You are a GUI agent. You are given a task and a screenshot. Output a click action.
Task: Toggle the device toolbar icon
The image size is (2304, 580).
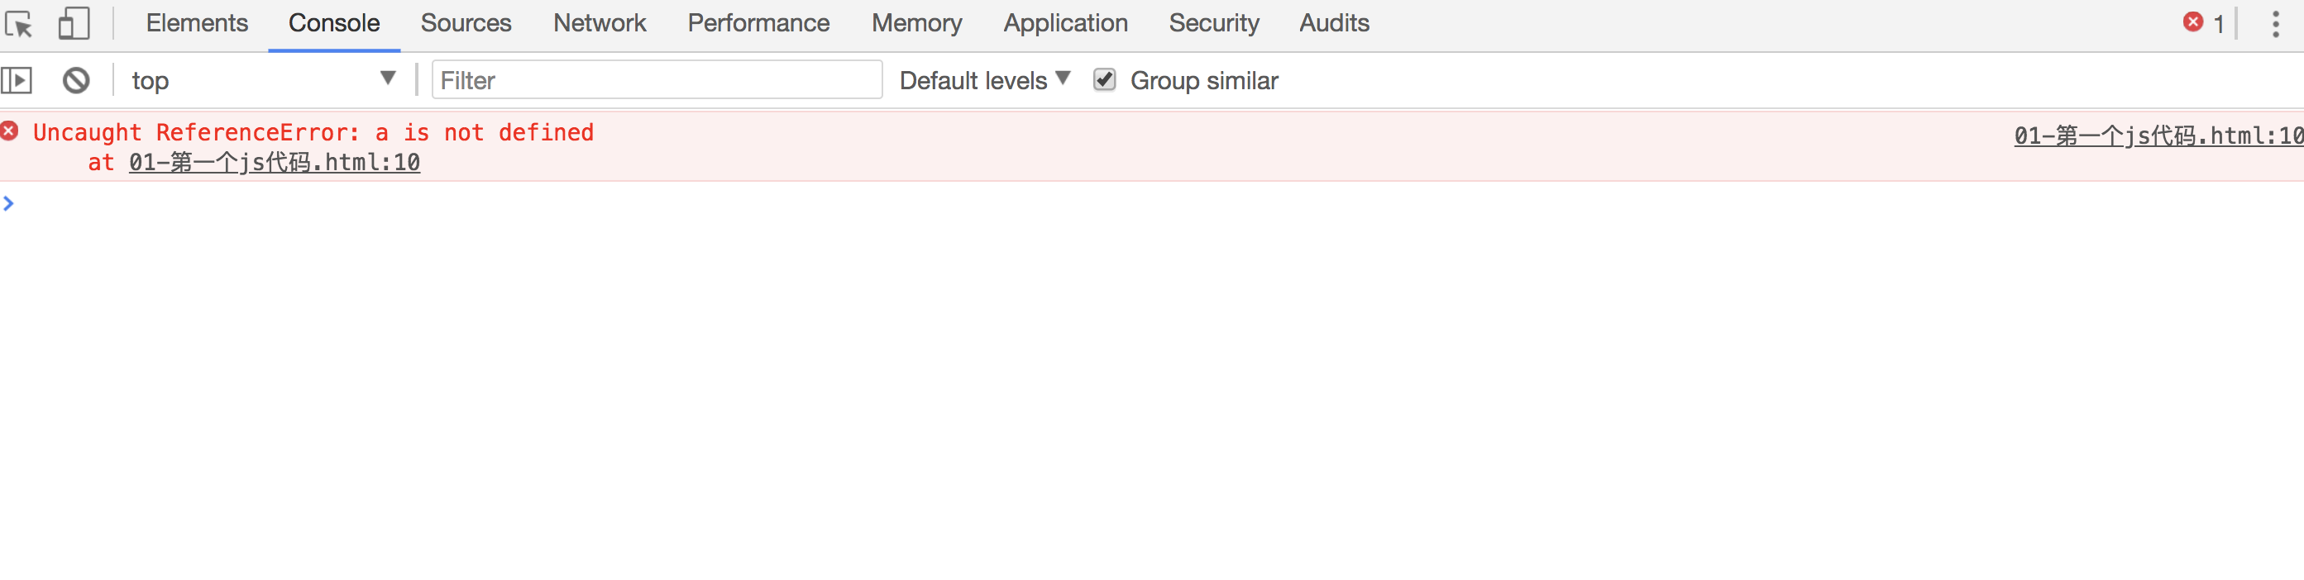click(73, 23)
